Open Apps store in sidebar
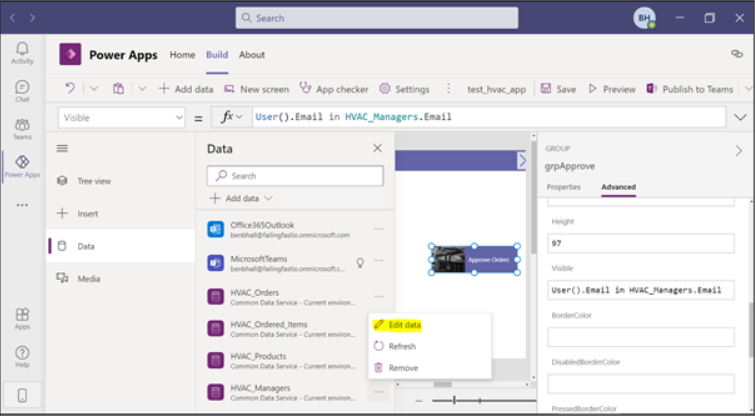 pos(22,319)
